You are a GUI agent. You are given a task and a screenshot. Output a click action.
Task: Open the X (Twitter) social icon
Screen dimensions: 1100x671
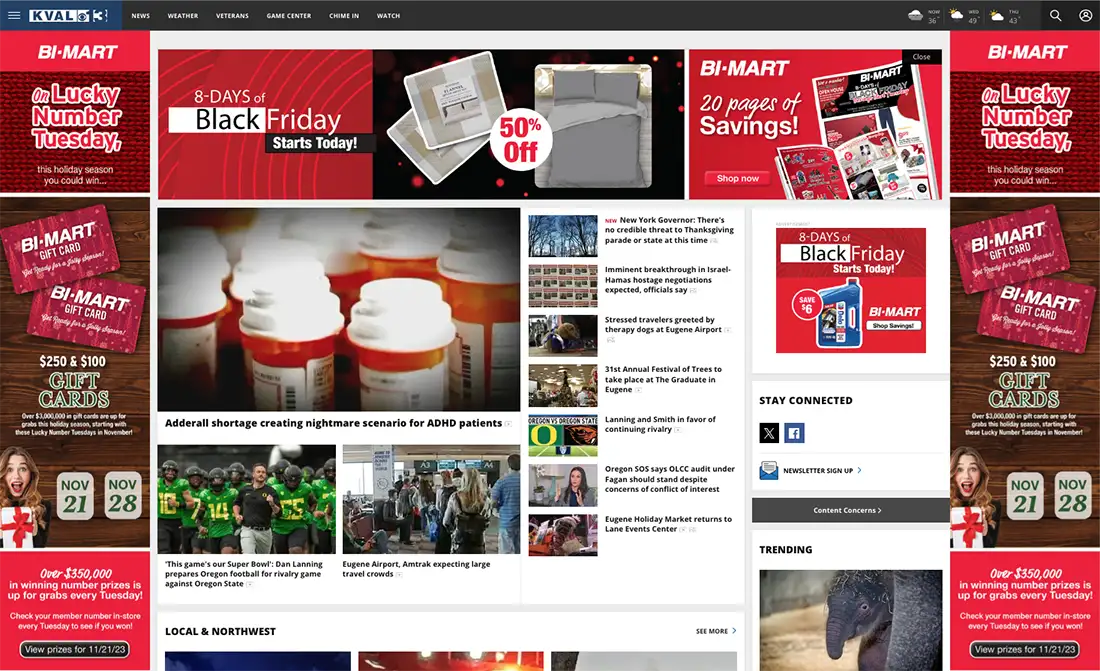coord(769,433)
